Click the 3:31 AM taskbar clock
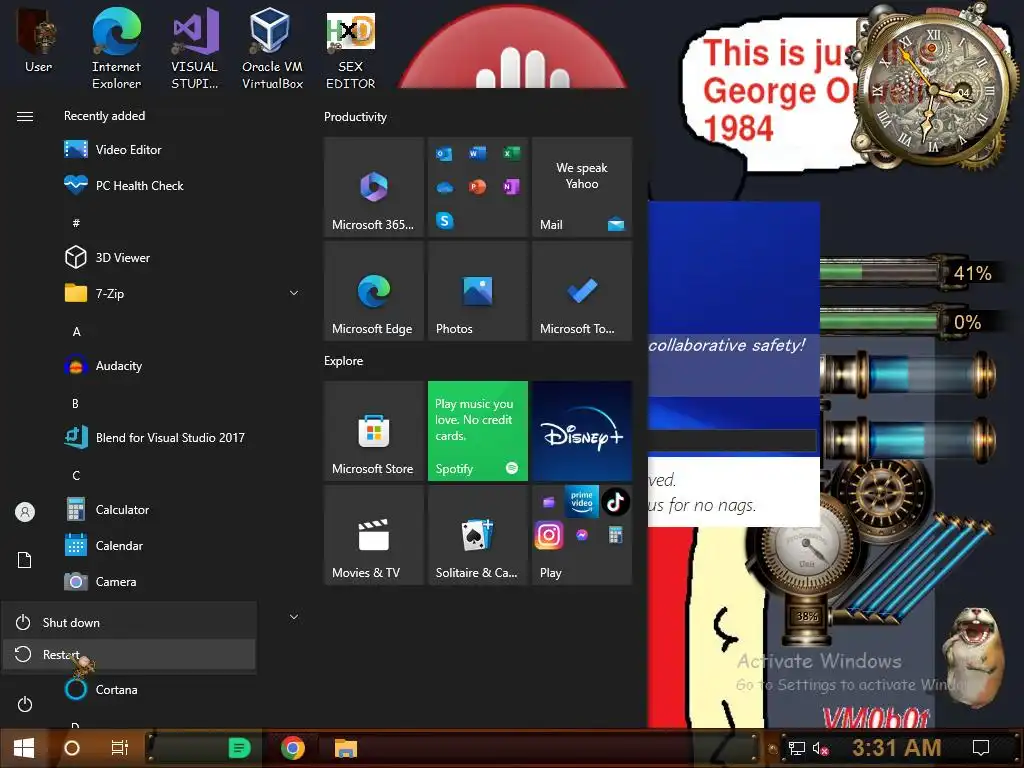Screen dimensions: 1024x768 tap(897, 748)
